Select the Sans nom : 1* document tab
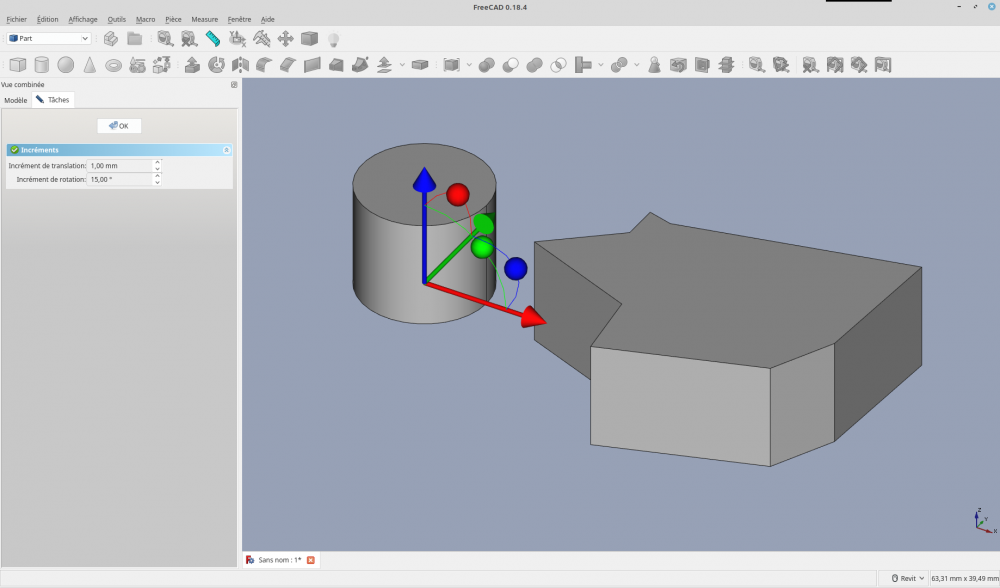This screenshot has width=1000, height=588. [x=280, y=560]
